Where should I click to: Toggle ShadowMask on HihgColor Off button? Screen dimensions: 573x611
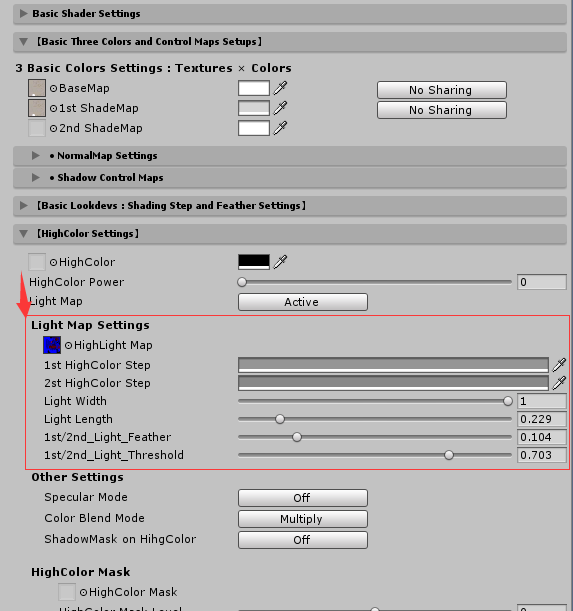pos(302,540)
